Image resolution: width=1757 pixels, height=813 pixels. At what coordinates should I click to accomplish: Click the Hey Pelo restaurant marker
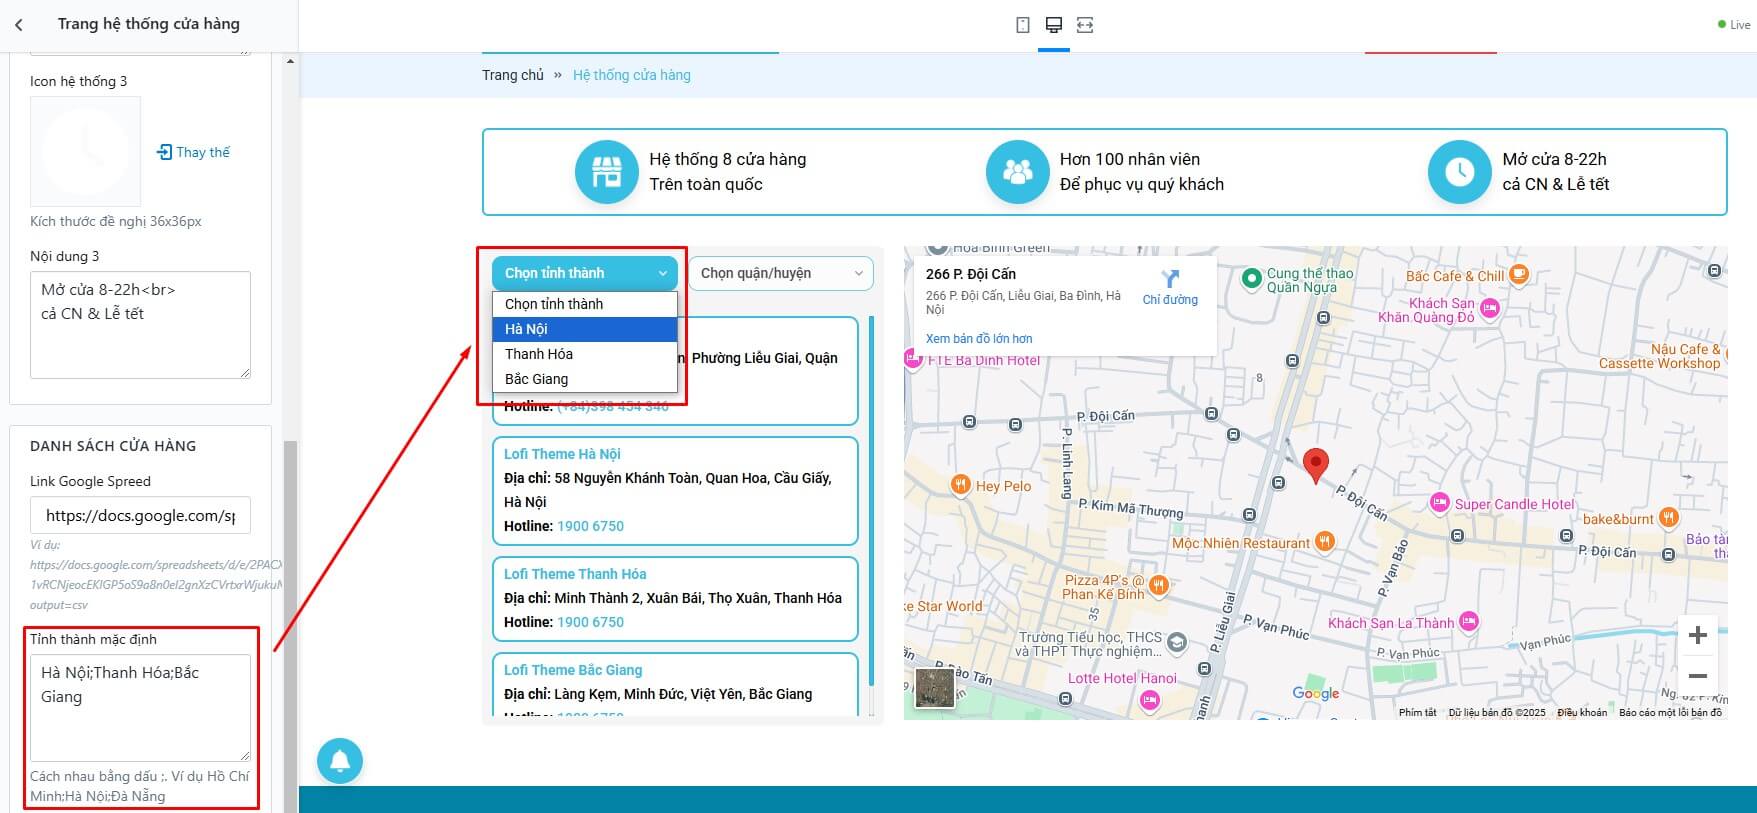point(960,485)
